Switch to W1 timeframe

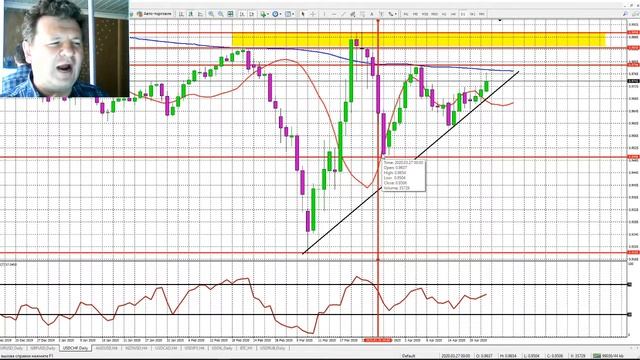point(473,14)
